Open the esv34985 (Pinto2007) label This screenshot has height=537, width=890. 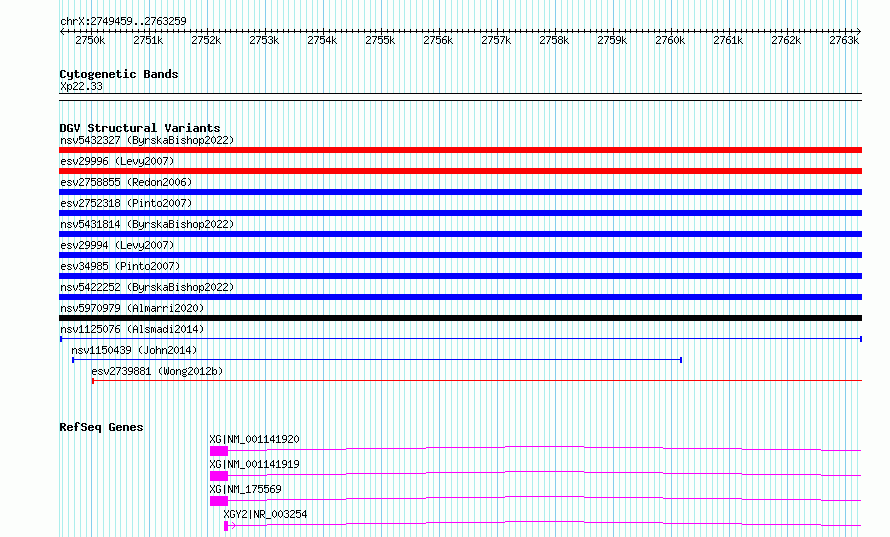pos(120,266)
